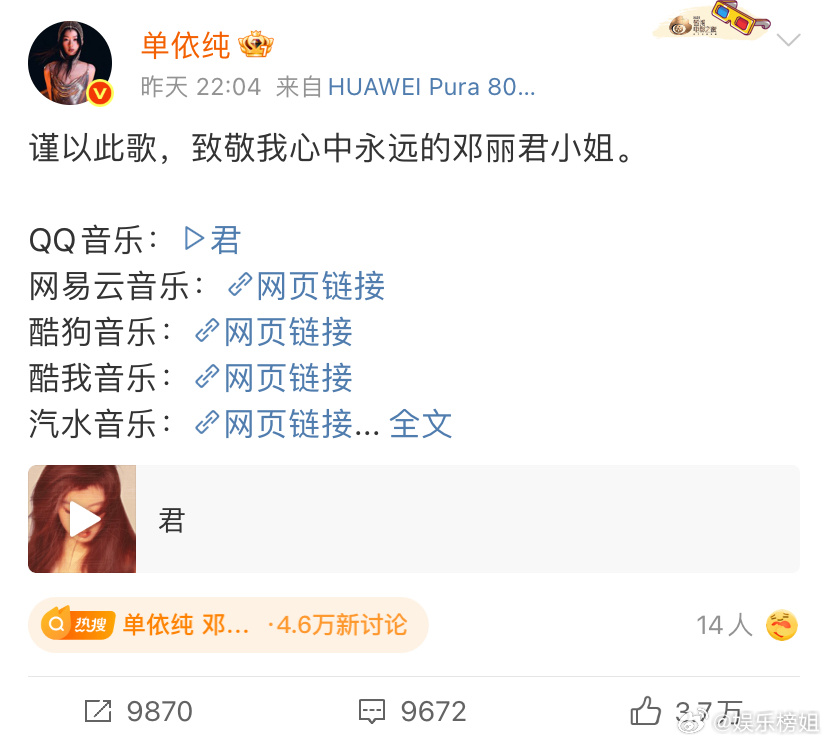Open the 单依纯 username link
Viewport: 828px width, 742px height.
[186, 45]
